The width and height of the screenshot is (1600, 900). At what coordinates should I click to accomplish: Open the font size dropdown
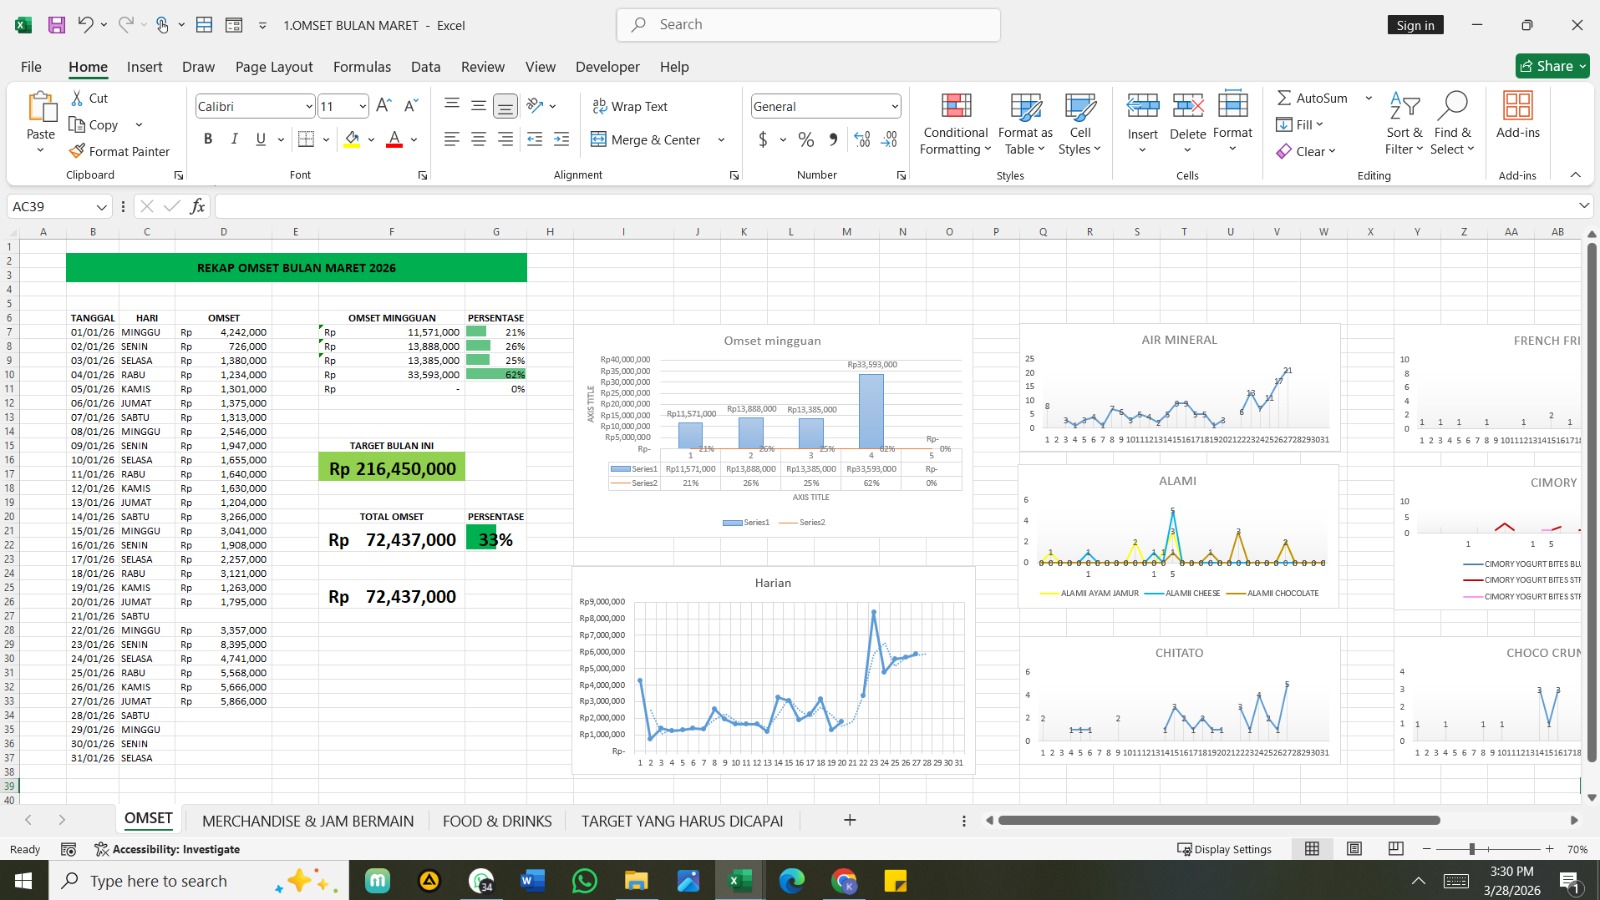[362, 106]
